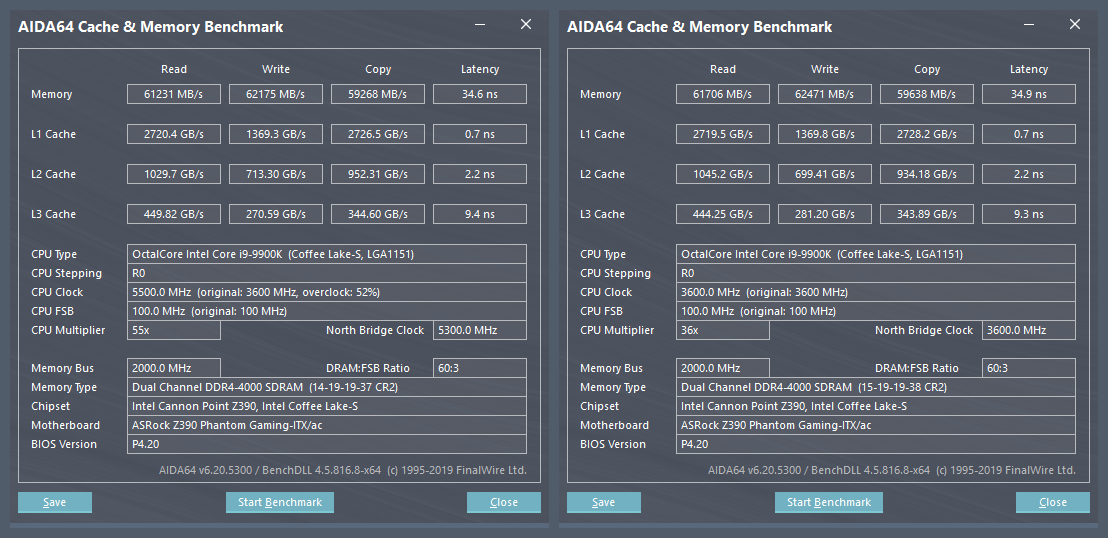Click the bottom Close button of the overclocked 52% window
The image size is (1108, 538).
coord(504,502)
